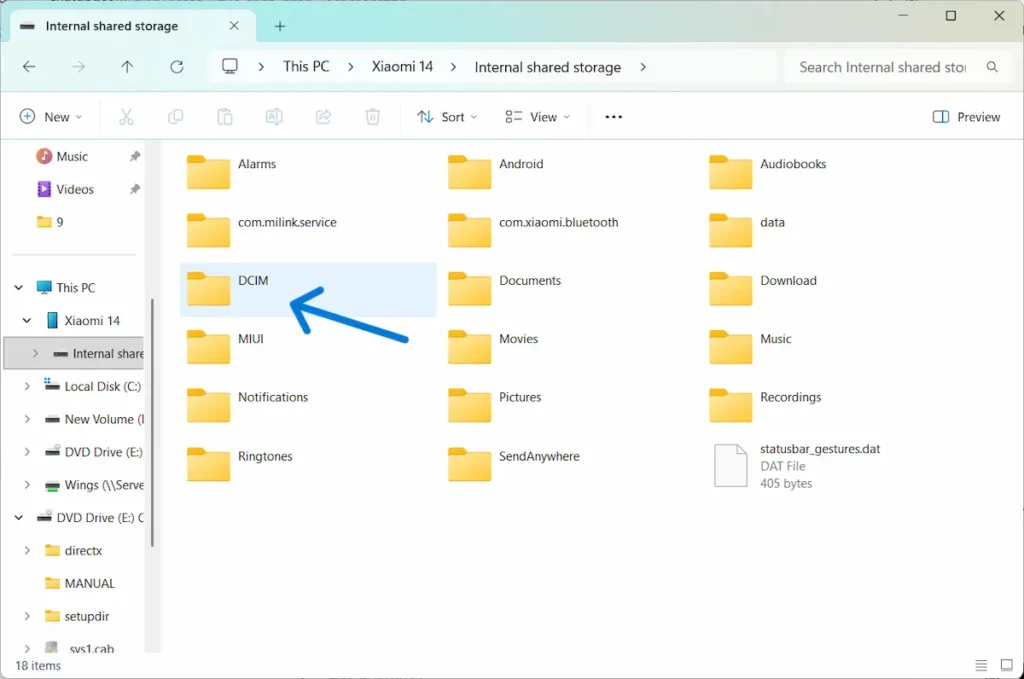Click the search magnifier icon
The width and height of the screenshot is (1024, 679).
coord(992,67)
